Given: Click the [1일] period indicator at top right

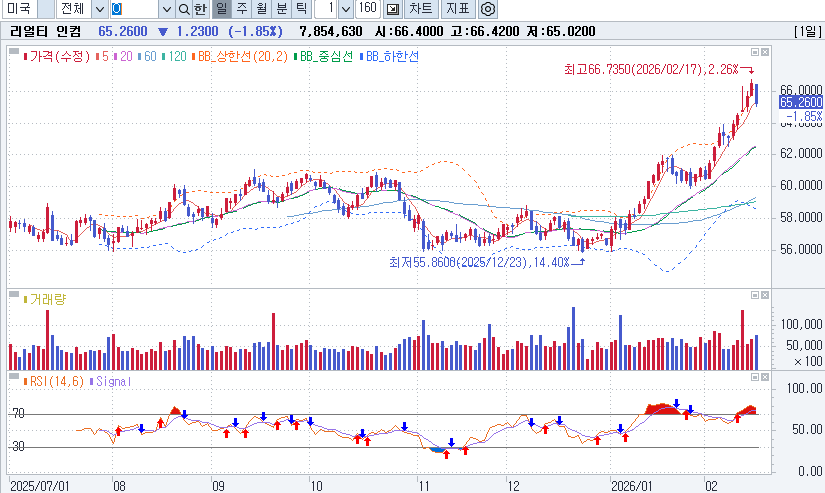Looking at the screenshot, I should 805,31.
